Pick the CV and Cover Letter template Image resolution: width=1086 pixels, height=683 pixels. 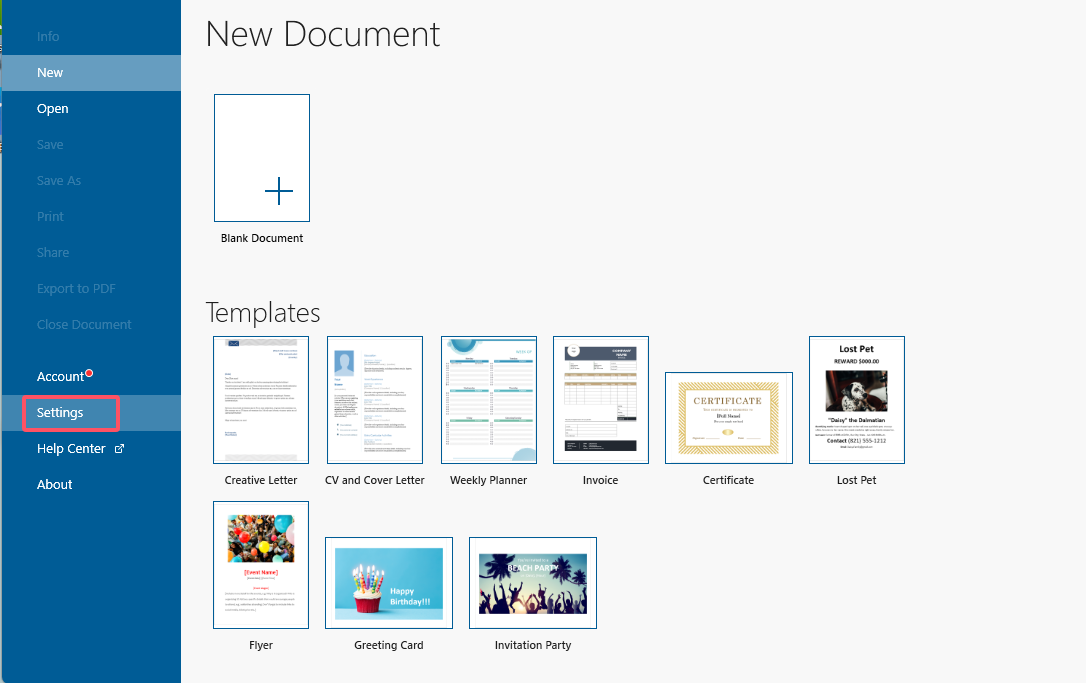[375, 400]
